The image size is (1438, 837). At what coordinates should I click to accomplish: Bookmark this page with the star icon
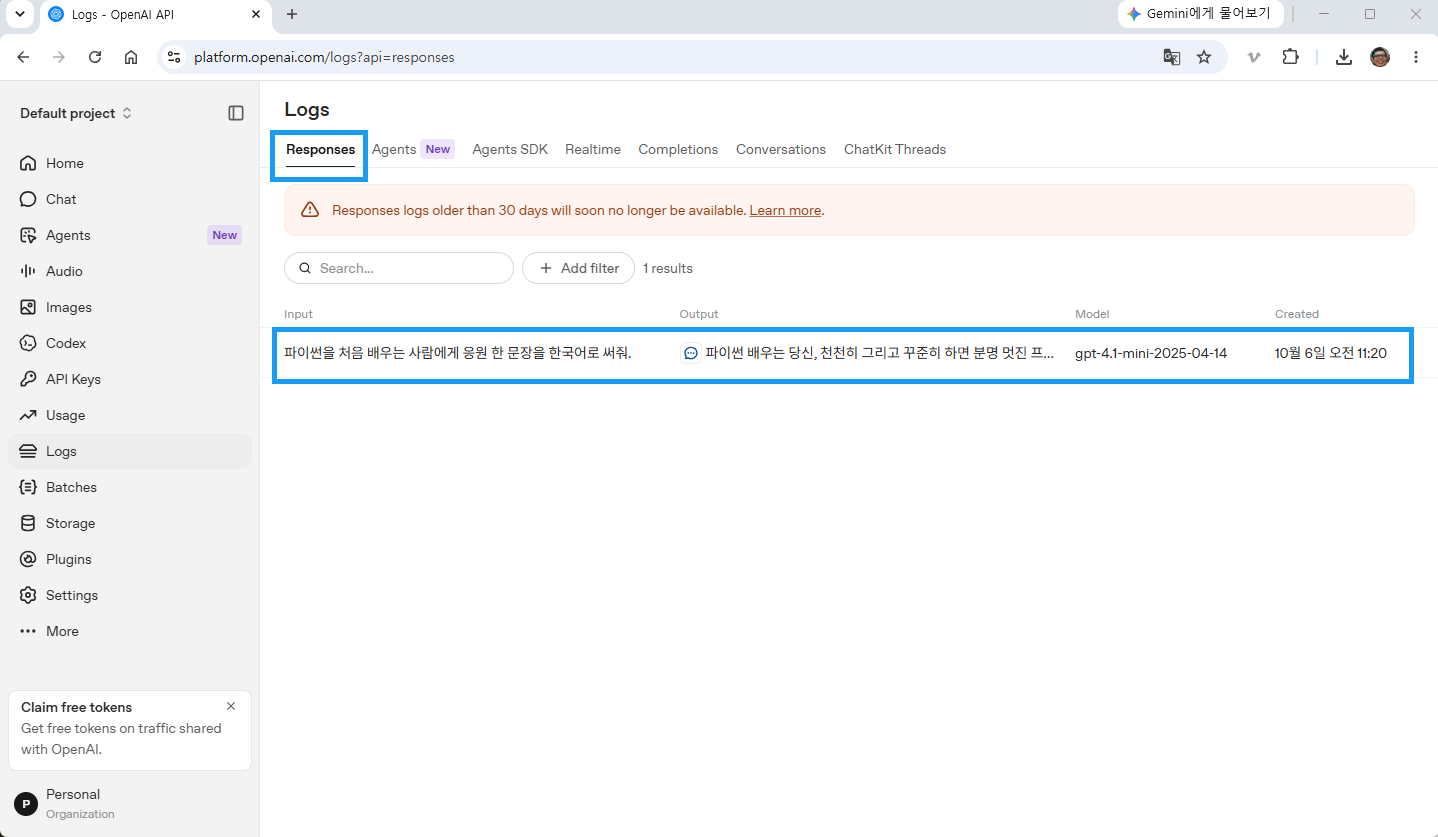1204,57
